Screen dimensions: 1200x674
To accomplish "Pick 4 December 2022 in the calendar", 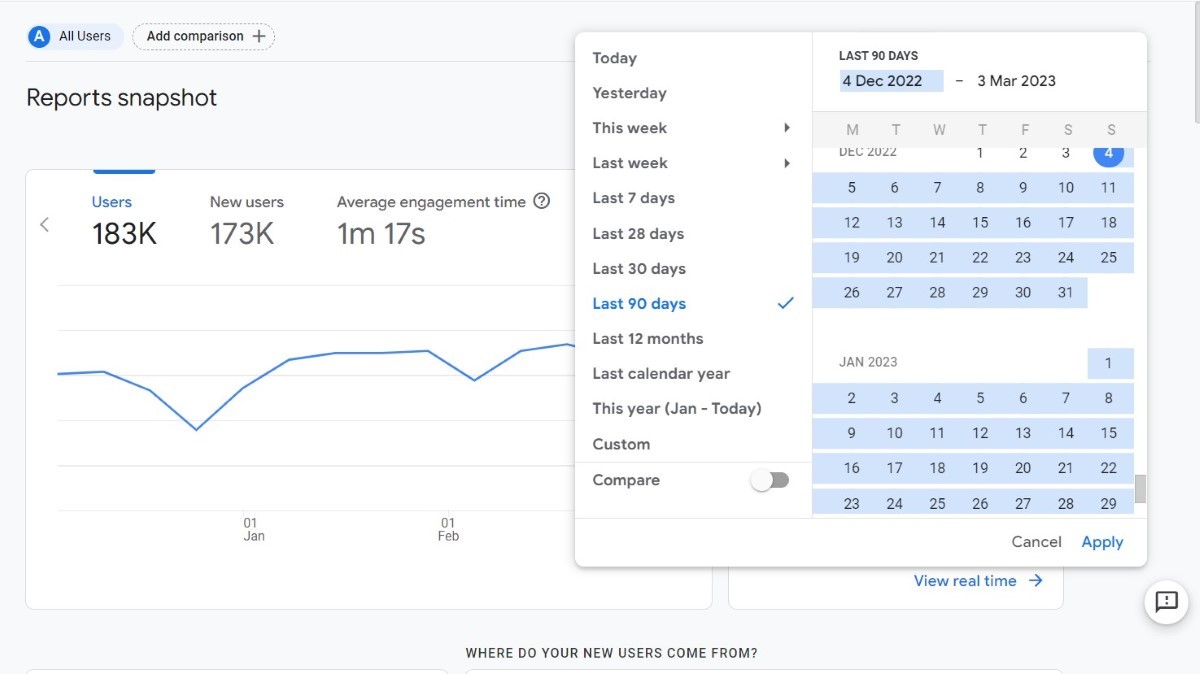I will point(1108,154).
